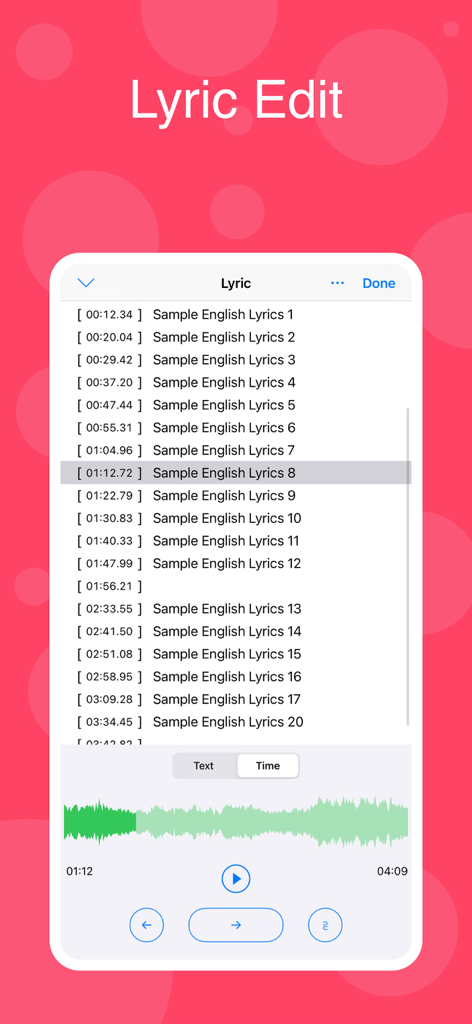Click the total duration label 04:09
The image size is (472, 1024).
[x=392, y=871]
